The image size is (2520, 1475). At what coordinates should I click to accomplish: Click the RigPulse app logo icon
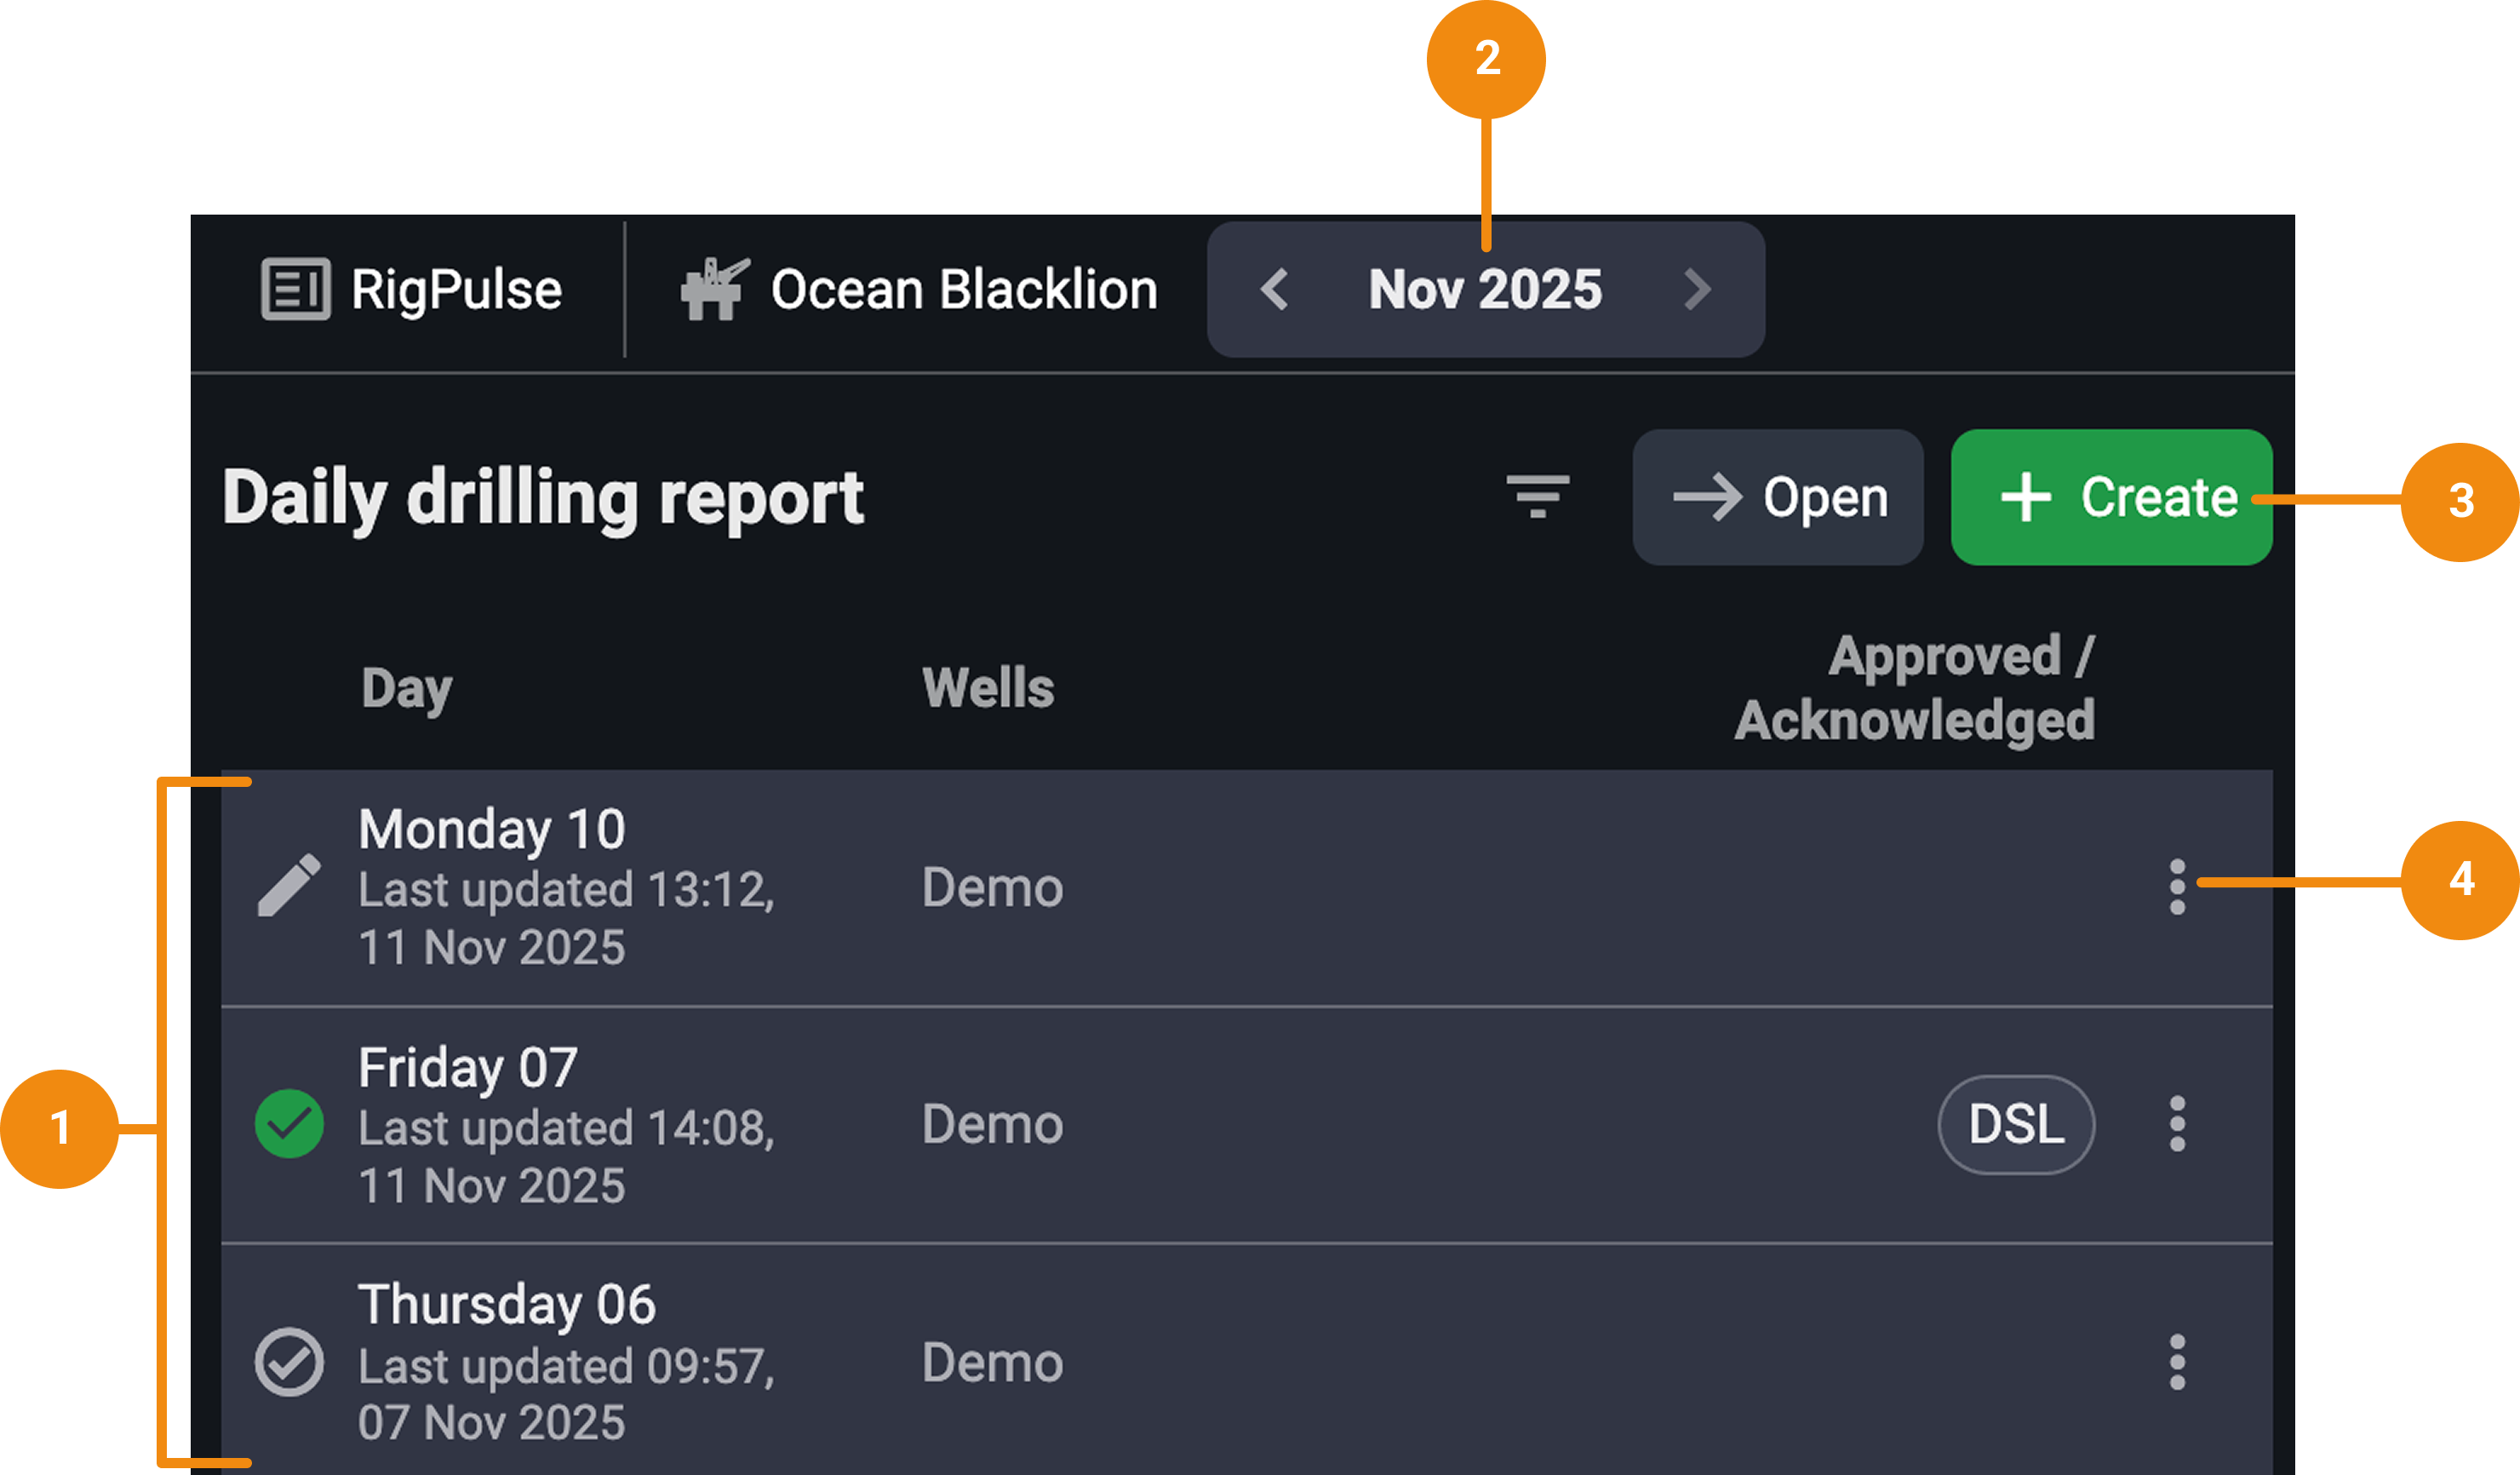pos(295,289)
